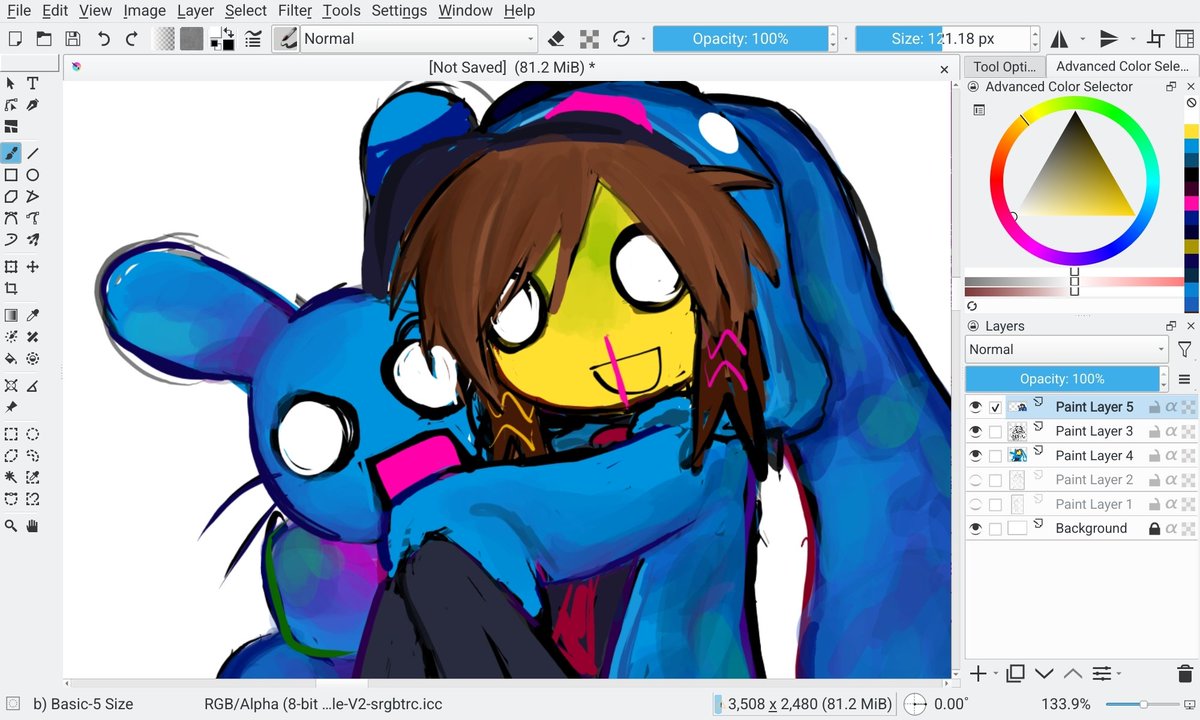Screen dimensions: 1200x720
Task: Switch to Tool Options tab
Action: (x=1004, y=66)
